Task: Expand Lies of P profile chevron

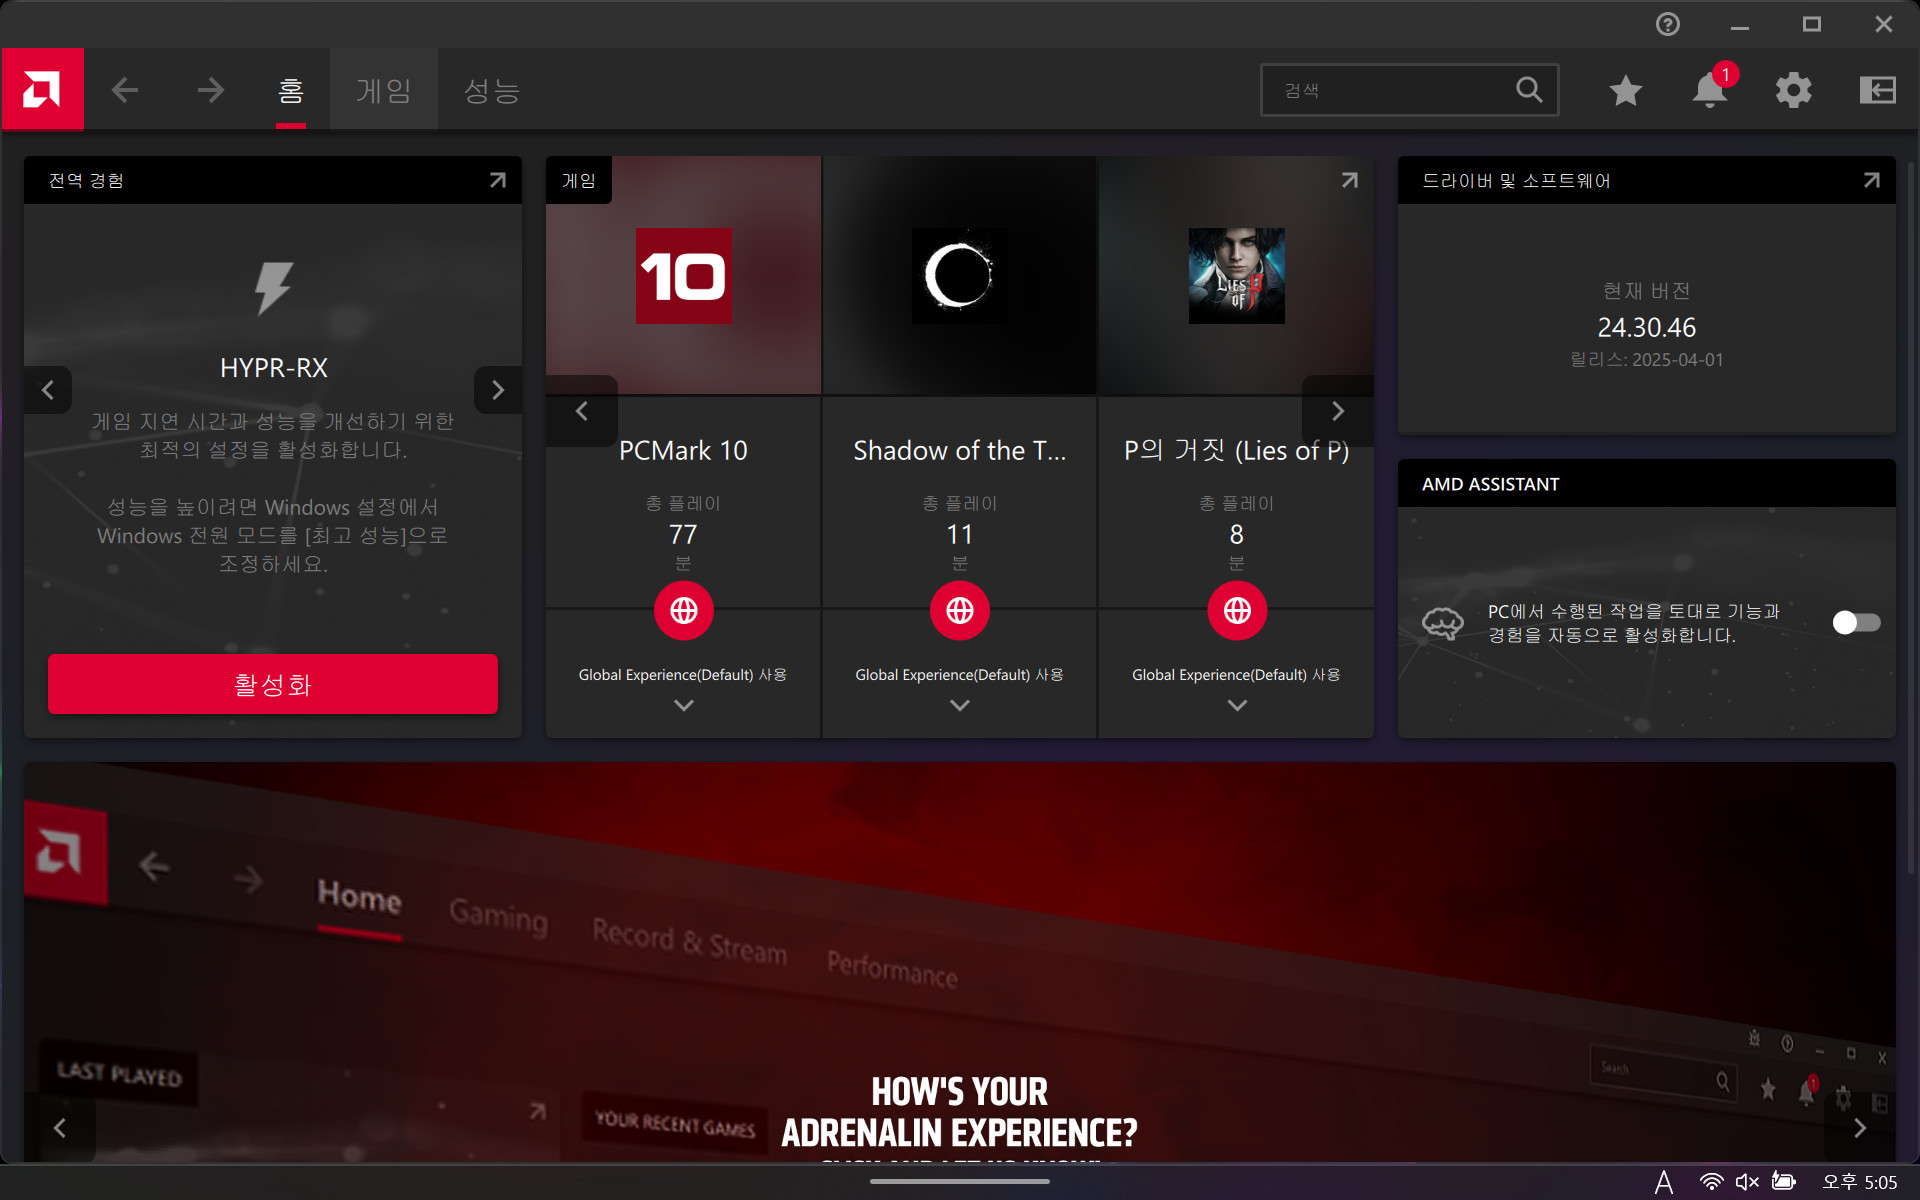Action: coord(1237,705)
